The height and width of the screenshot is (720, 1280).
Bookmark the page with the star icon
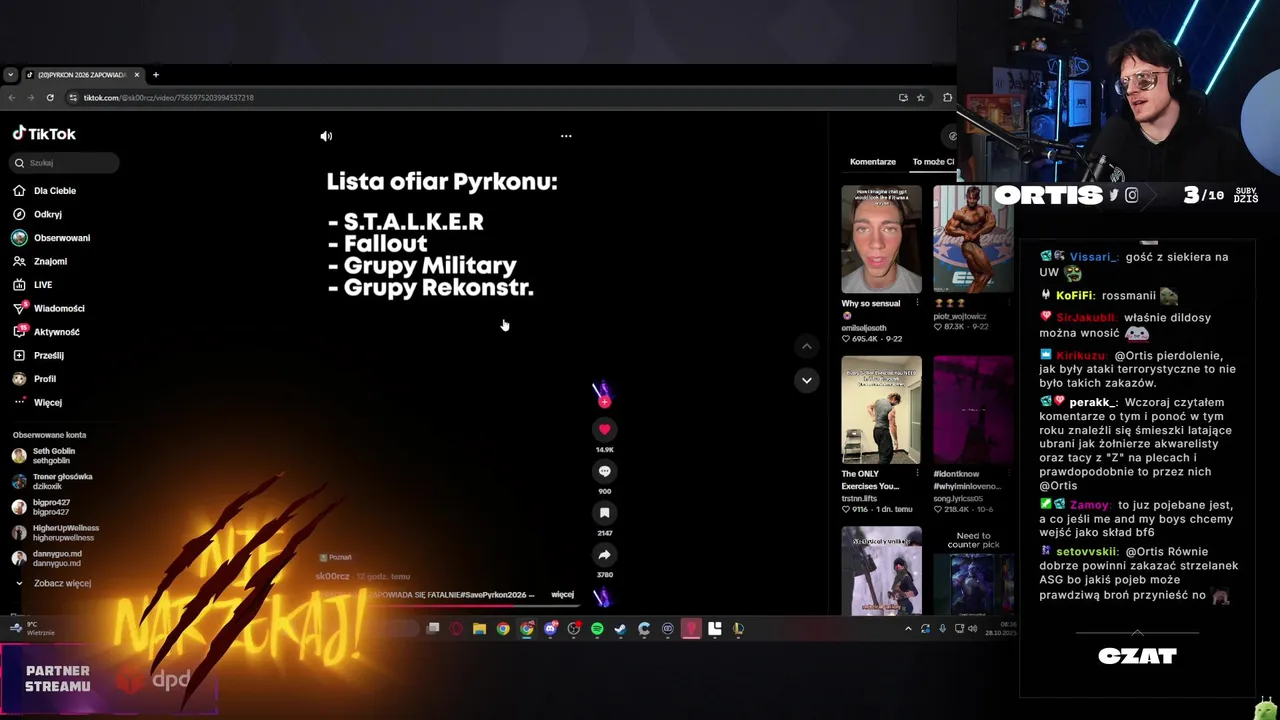click(921, 97)
